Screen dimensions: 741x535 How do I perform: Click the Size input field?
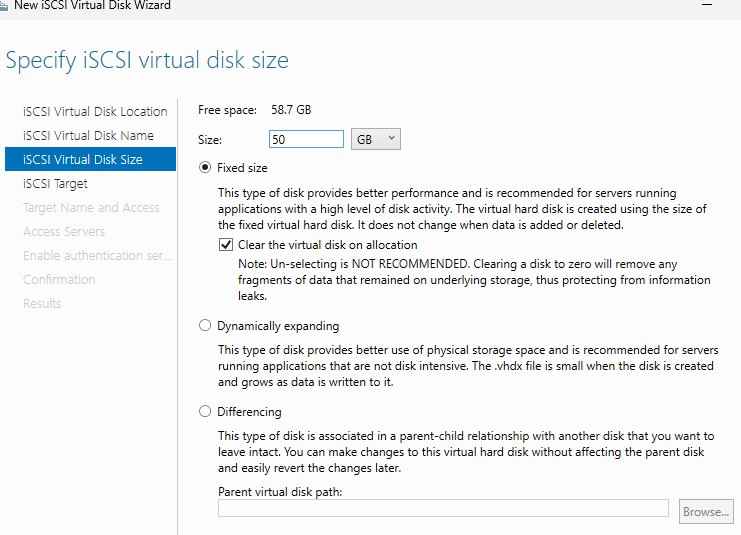click(x=306, y=140)
